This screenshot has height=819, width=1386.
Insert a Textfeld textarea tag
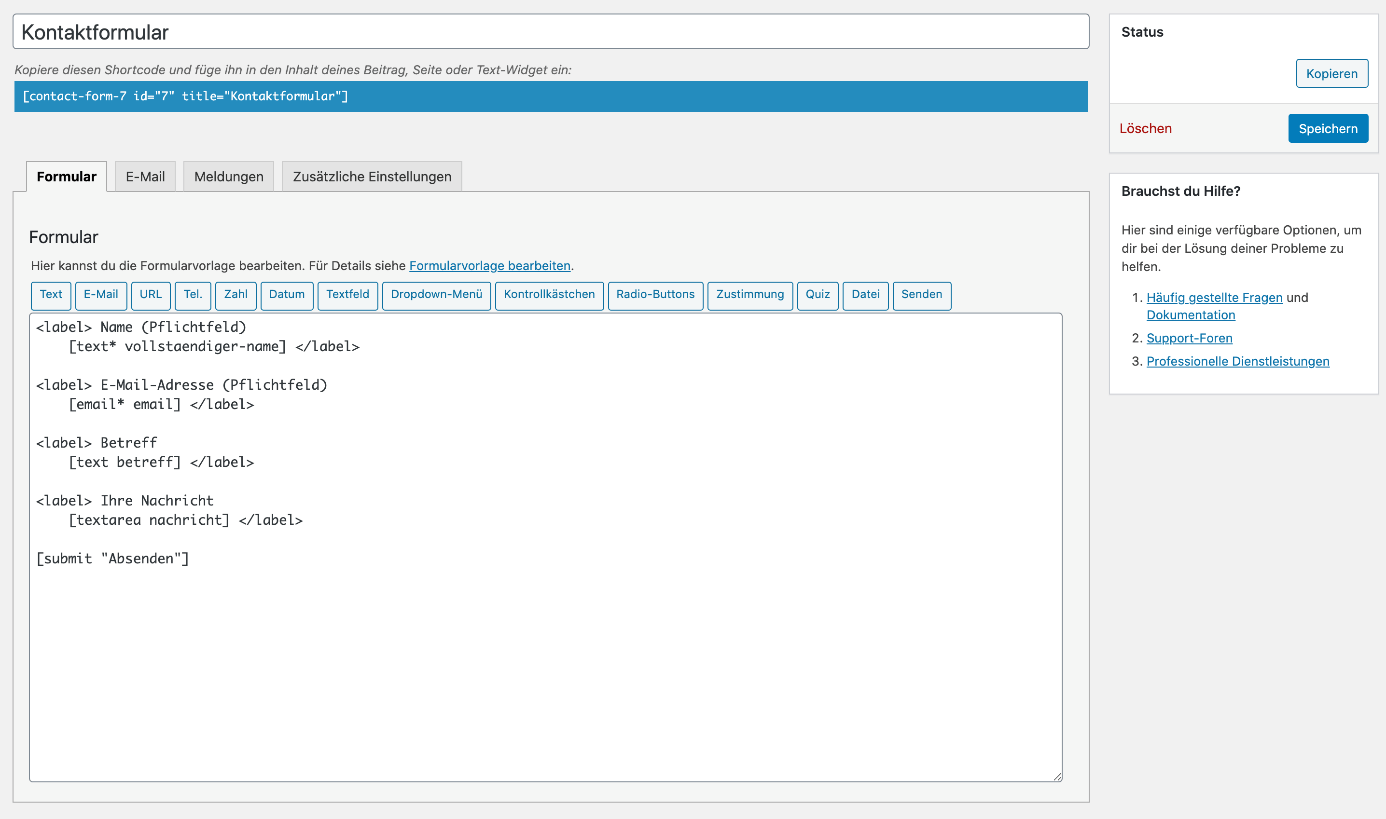(x=348, y=295)
